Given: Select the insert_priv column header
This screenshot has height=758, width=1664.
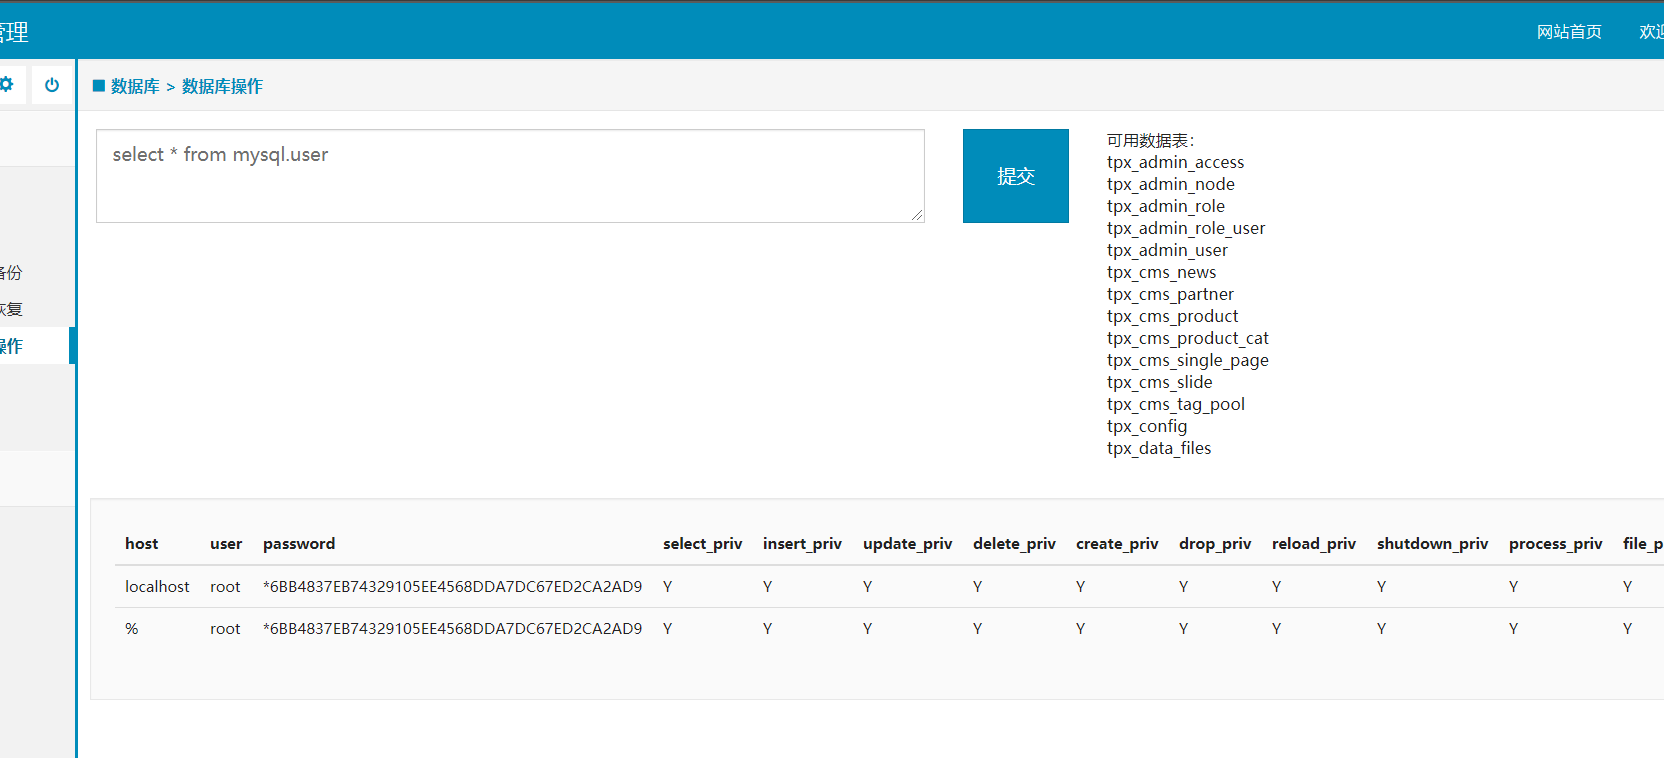Looking at the screenshot, I should (802, 544).
